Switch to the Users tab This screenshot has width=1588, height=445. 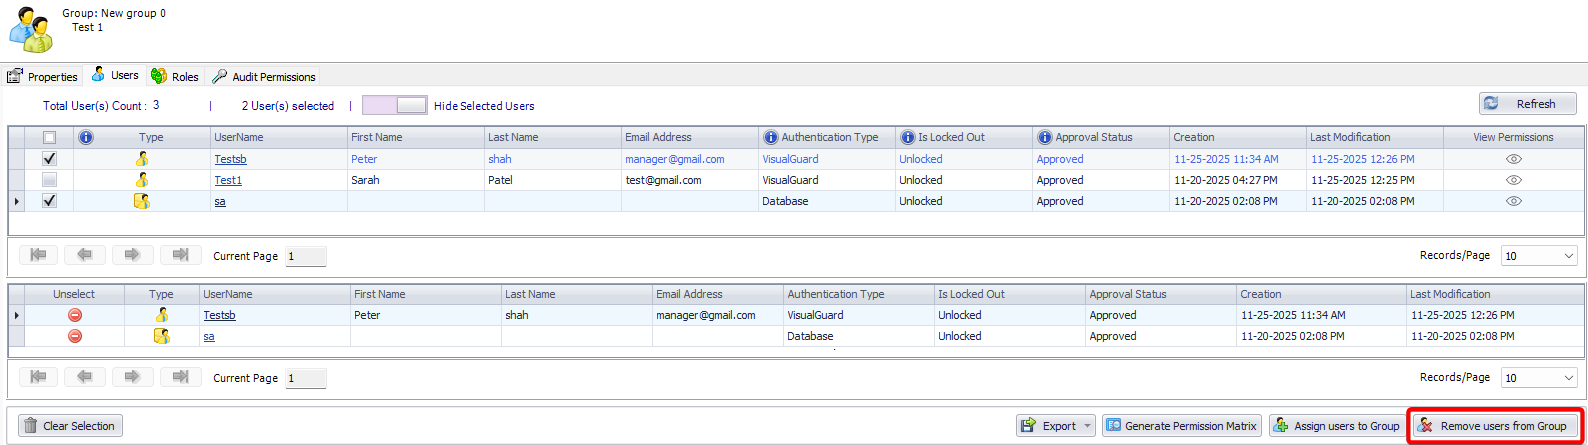click(115, 75)
